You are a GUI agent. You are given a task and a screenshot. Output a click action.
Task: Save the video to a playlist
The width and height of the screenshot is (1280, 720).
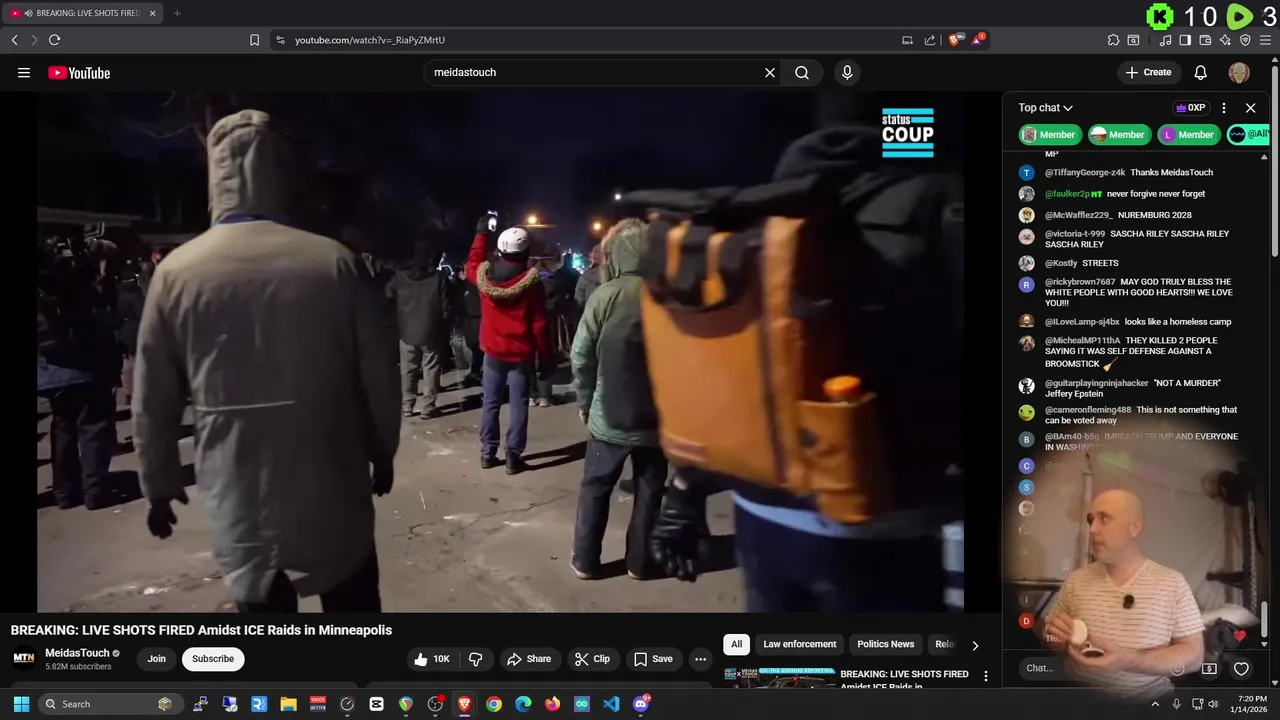[x=653, y=659]
